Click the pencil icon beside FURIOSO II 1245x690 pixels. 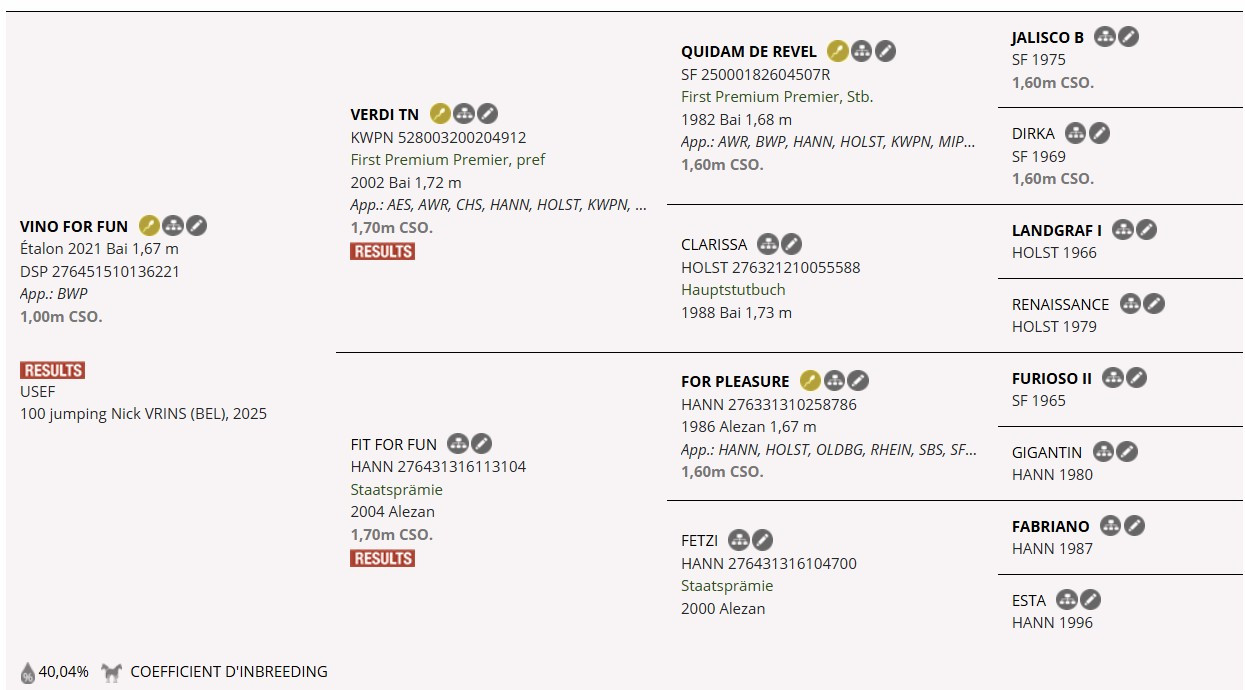(1136, 378)
